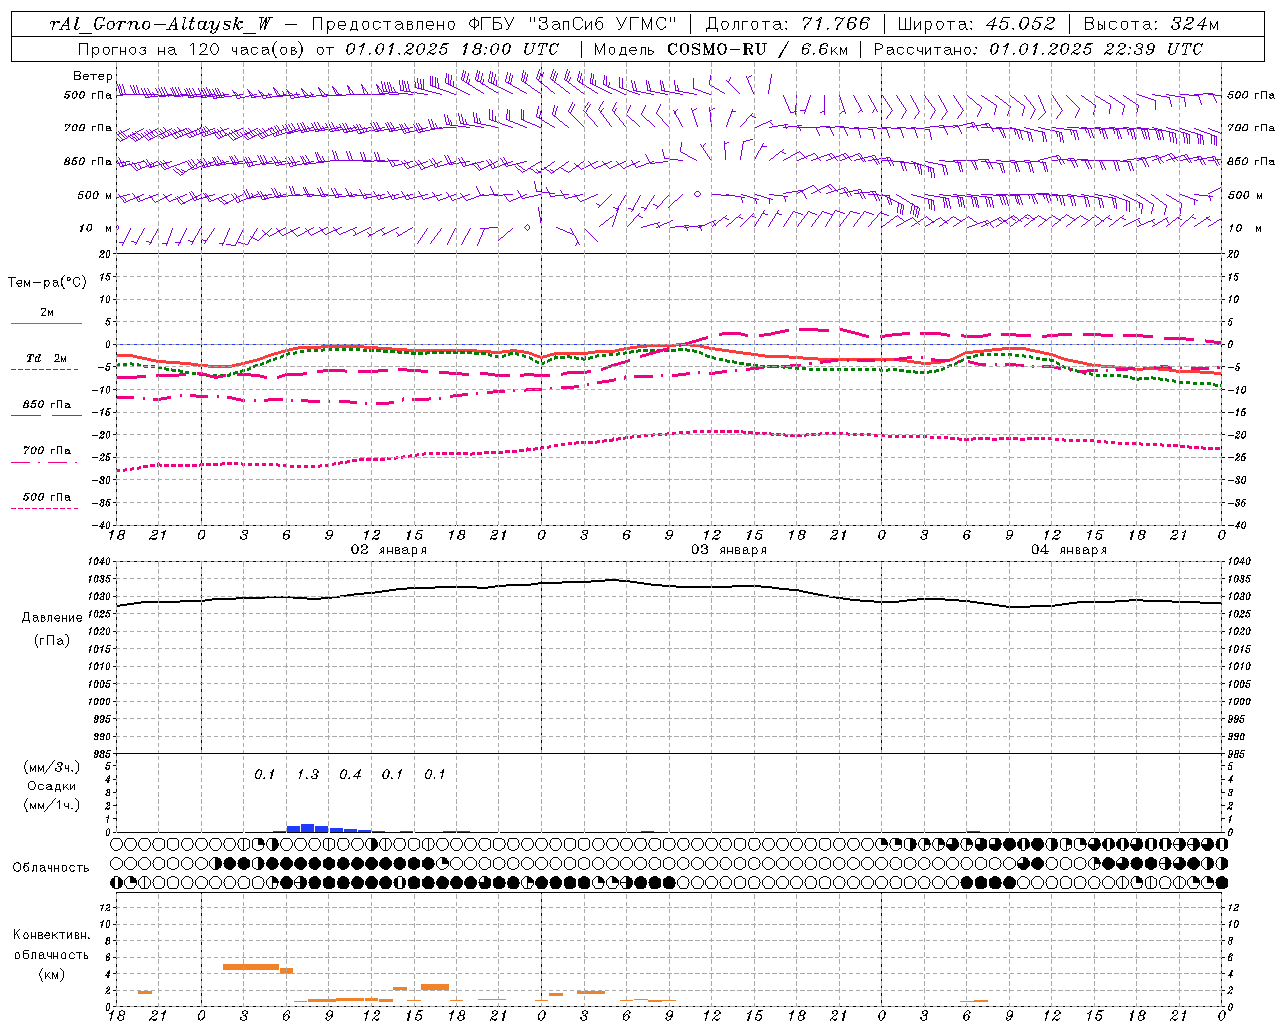
Task: Click the 0.4 precipitation amount value
Action: click(350, 775)
